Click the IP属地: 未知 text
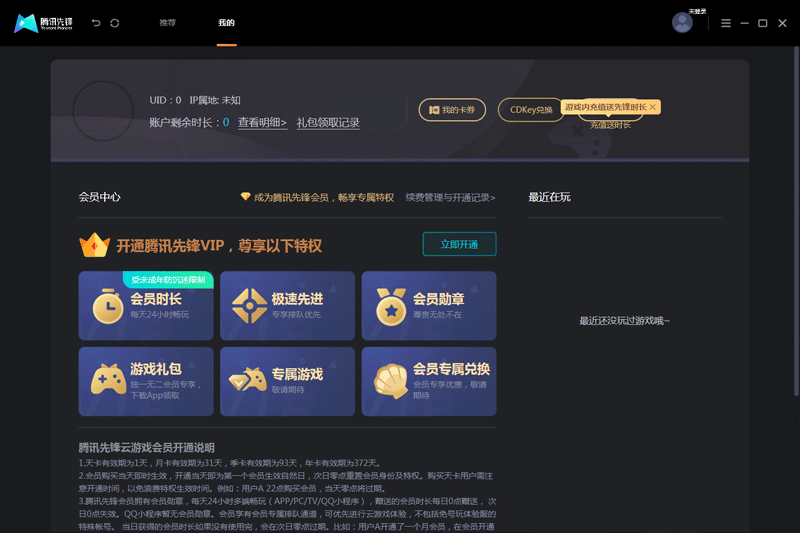The width and height of the screenshot is (800, 533). (215, 100)
